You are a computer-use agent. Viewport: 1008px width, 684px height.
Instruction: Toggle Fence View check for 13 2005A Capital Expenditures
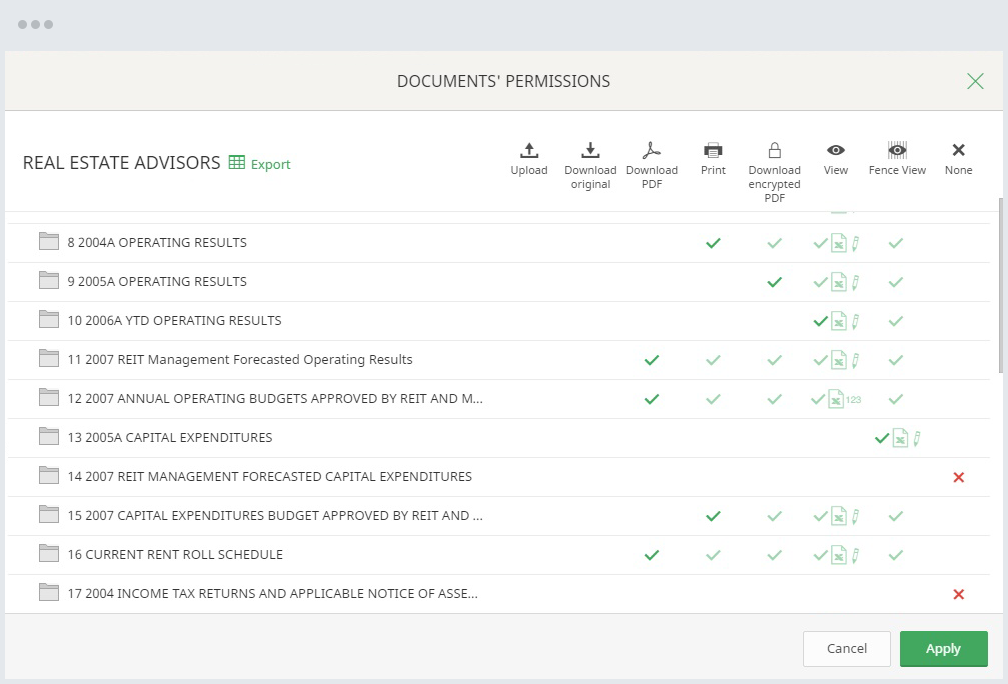point(882,438)
